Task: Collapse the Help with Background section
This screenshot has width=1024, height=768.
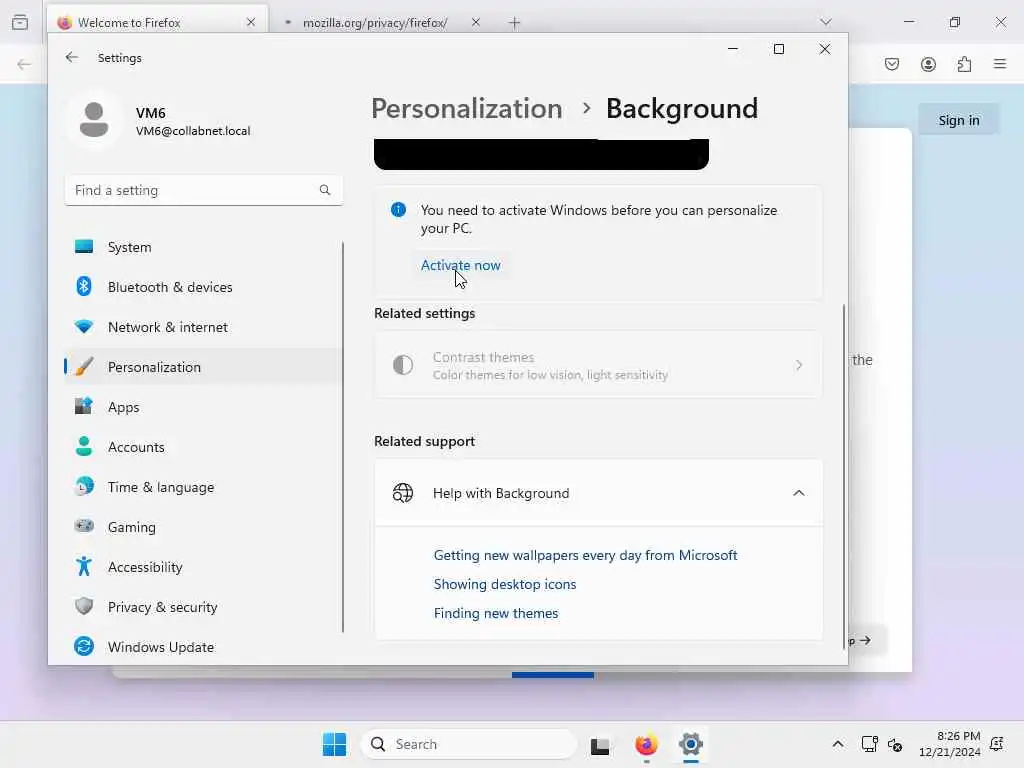Action: point(799,493)
